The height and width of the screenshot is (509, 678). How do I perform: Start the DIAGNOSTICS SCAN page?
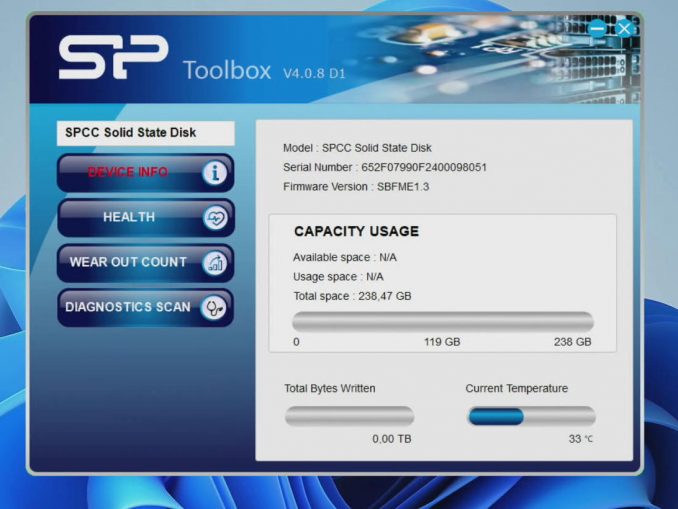click(x=128, y=307)
